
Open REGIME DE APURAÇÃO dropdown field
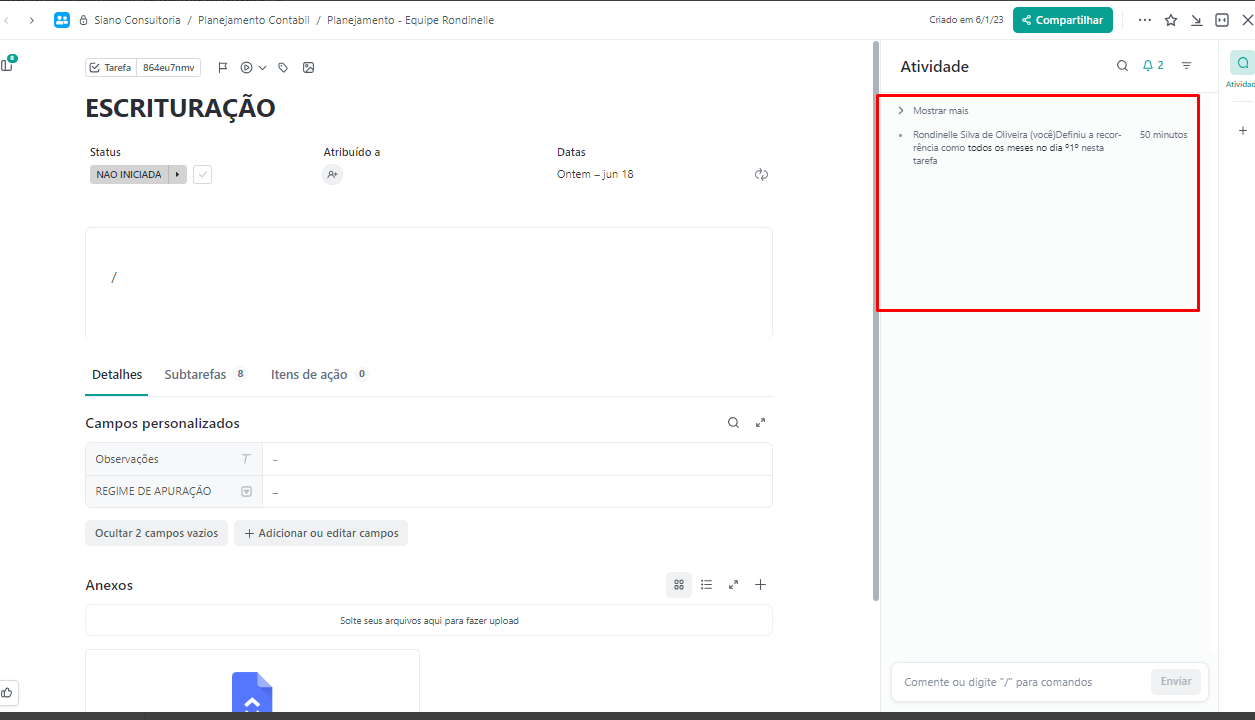click(x=517, y=492)
